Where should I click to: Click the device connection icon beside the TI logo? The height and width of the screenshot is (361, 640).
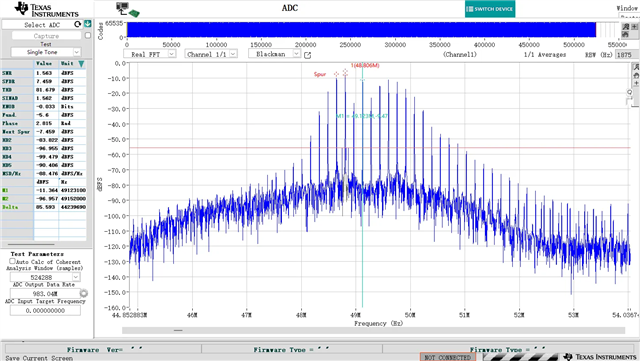point(128,10)
